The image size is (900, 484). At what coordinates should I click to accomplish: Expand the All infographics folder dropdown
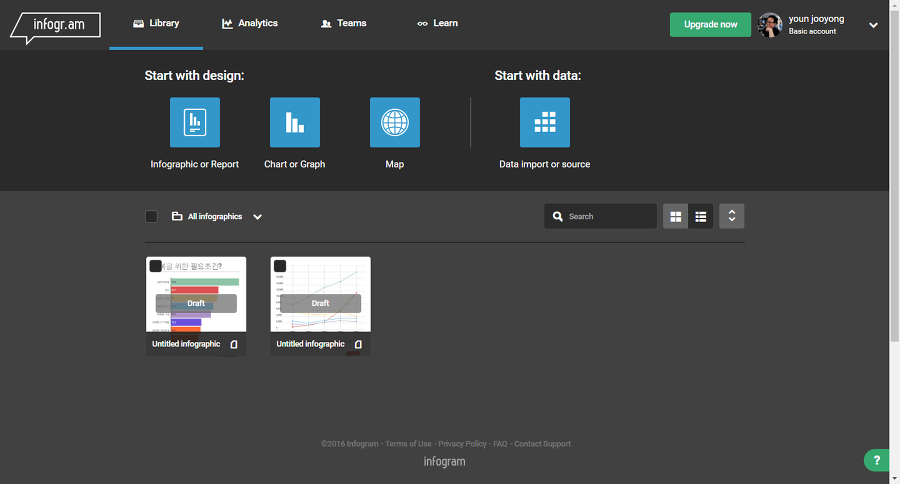tap(257, 216)
